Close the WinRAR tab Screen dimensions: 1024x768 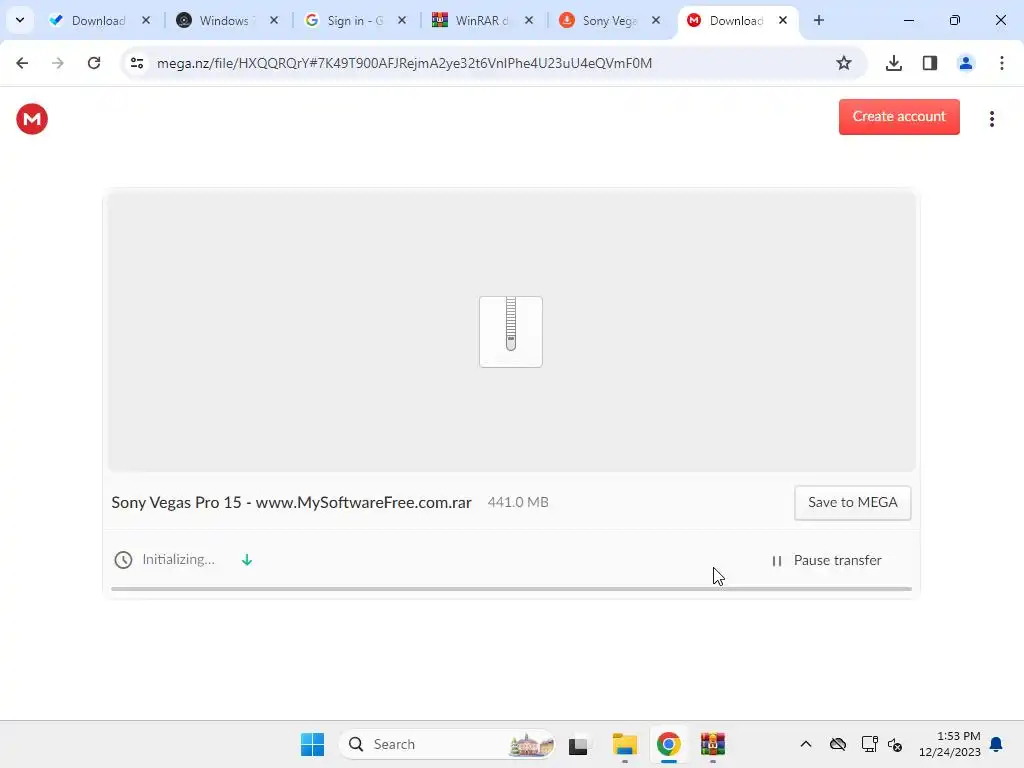529,20
